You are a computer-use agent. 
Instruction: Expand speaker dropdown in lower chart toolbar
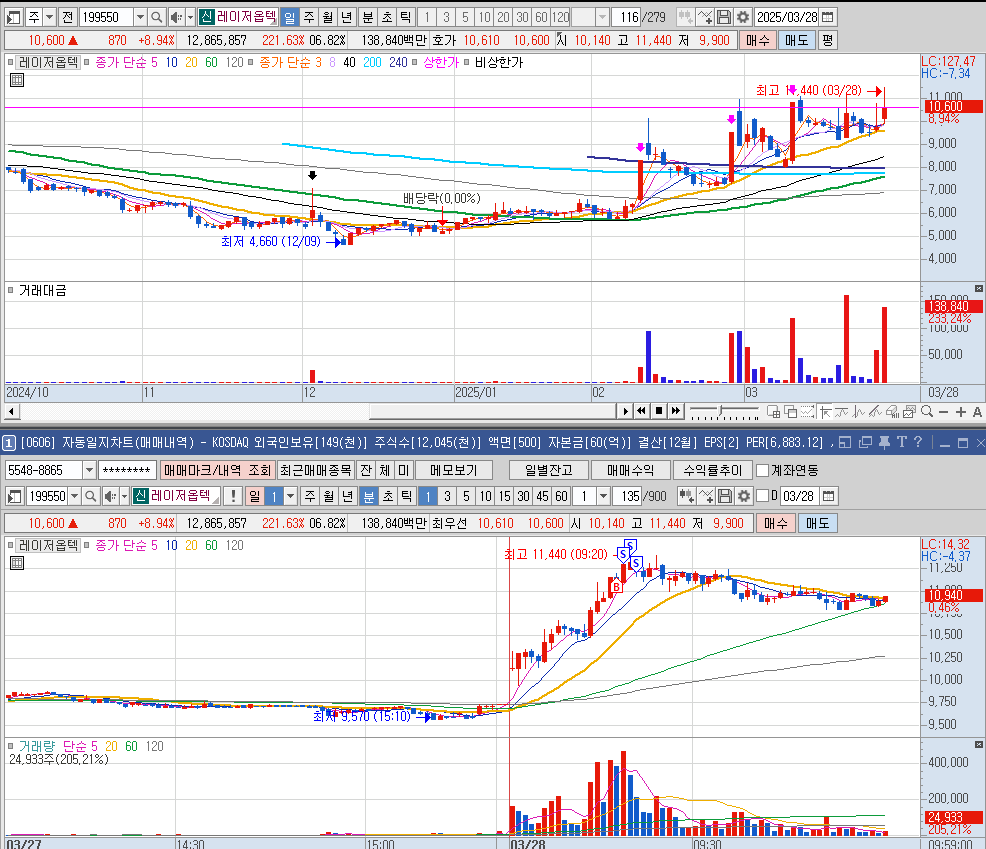point(124,496)
